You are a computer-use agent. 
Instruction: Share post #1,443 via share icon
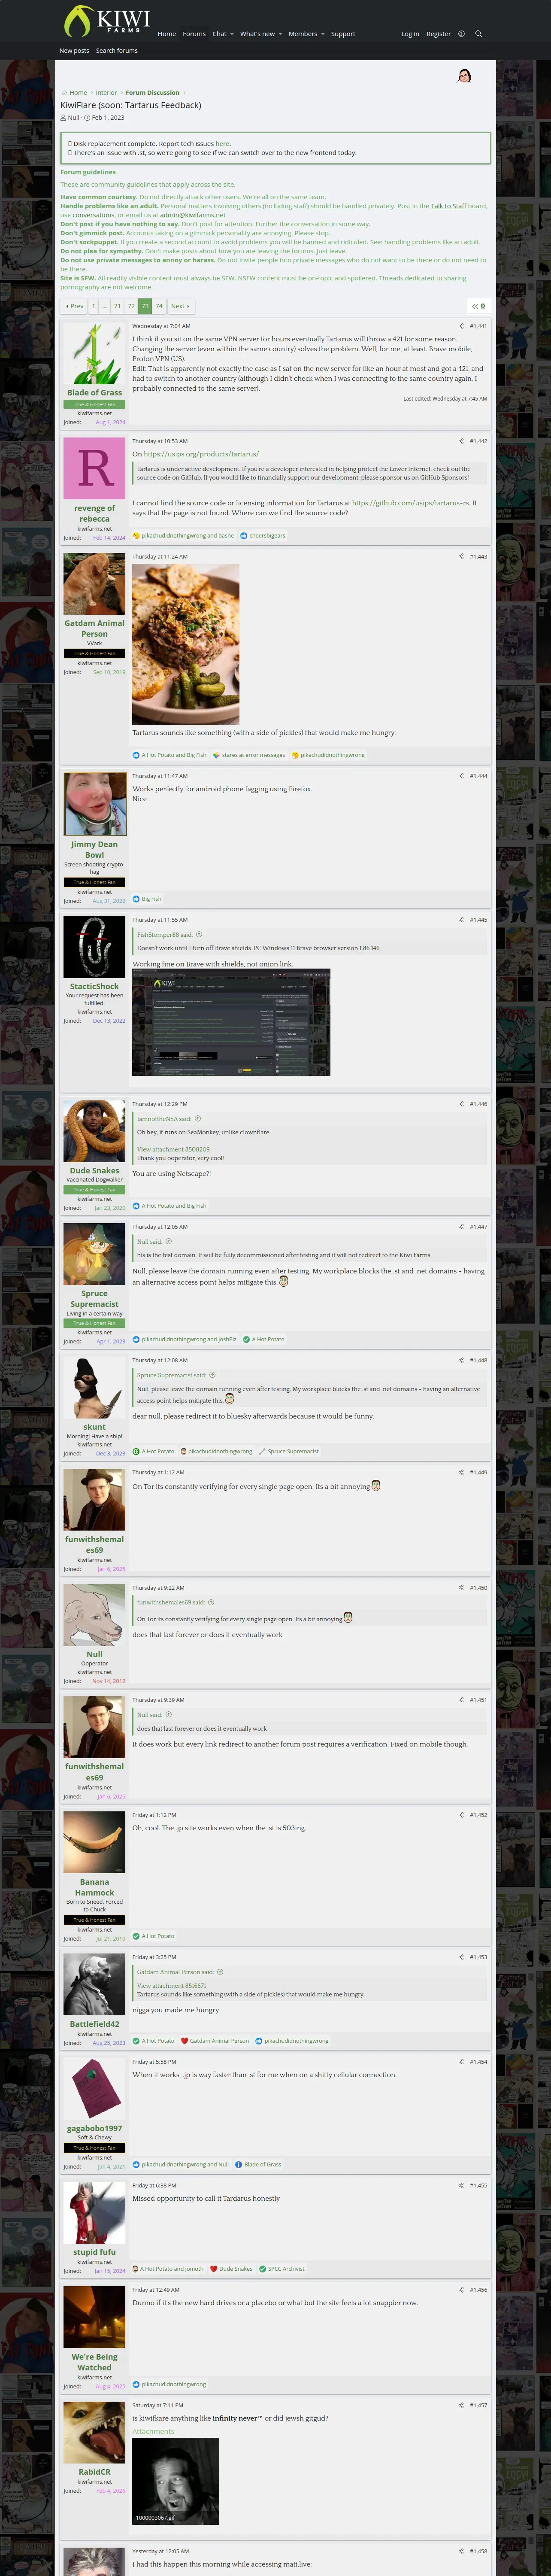tap(461, 557)
